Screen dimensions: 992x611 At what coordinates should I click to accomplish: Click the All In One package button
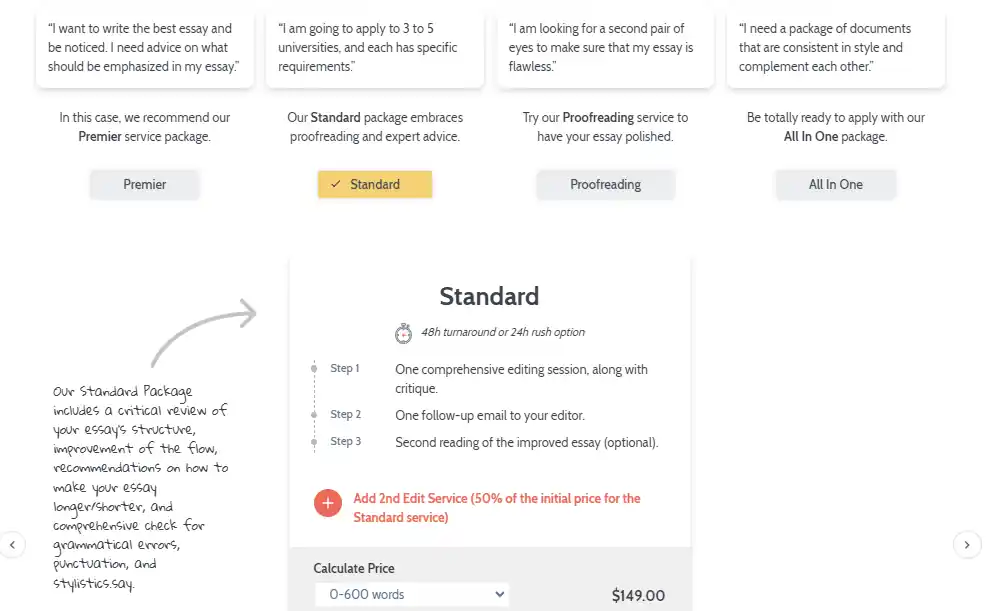(x=835, y=184)
